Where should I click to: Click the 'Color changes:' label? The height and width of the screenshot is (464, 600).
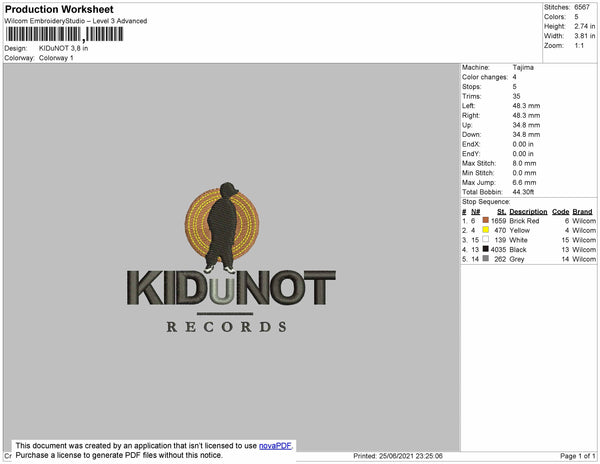coord(484,77)
